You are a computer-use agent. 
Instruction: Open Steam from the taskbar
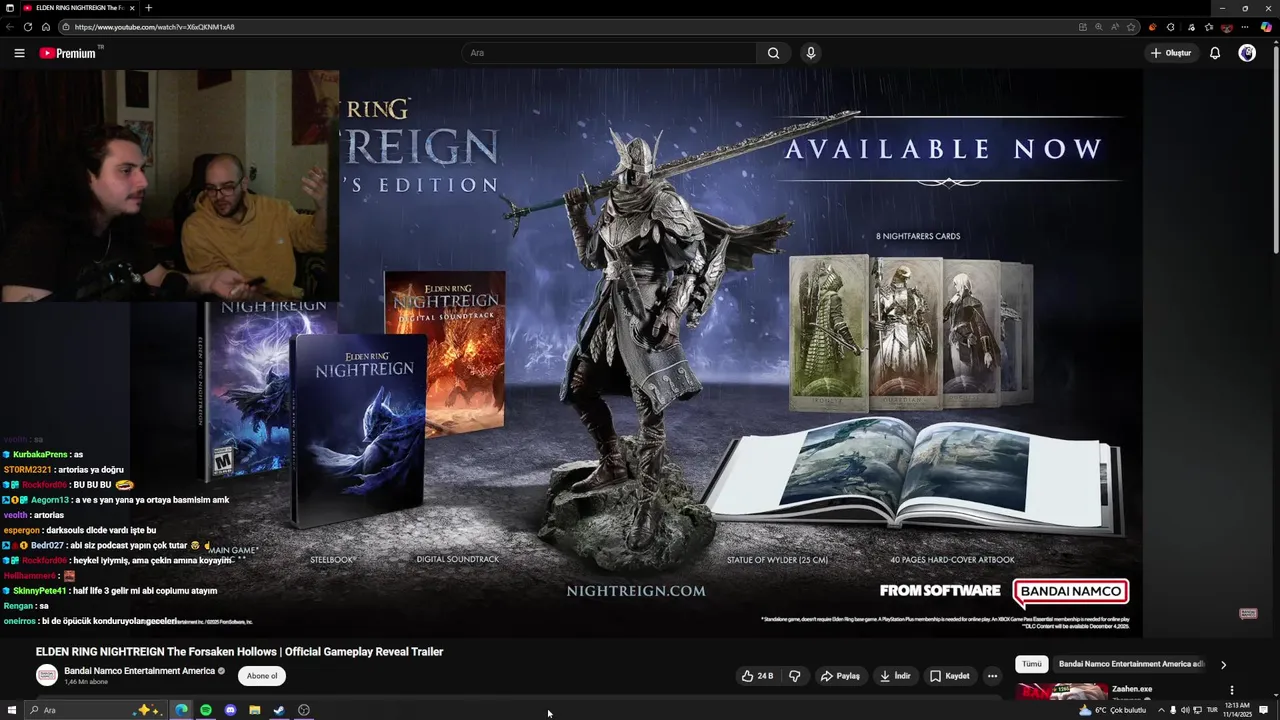279,710
